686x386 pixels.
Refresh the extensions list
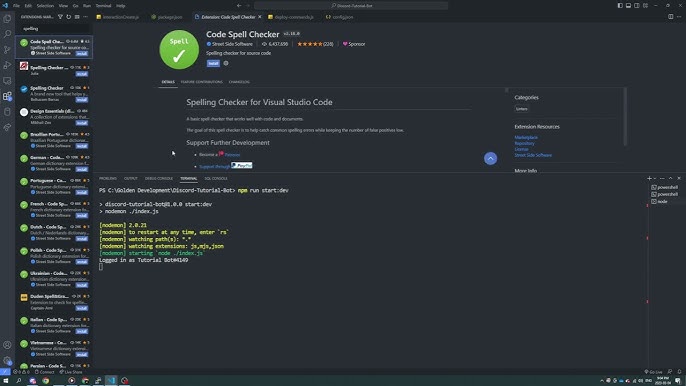click(69, 17)
